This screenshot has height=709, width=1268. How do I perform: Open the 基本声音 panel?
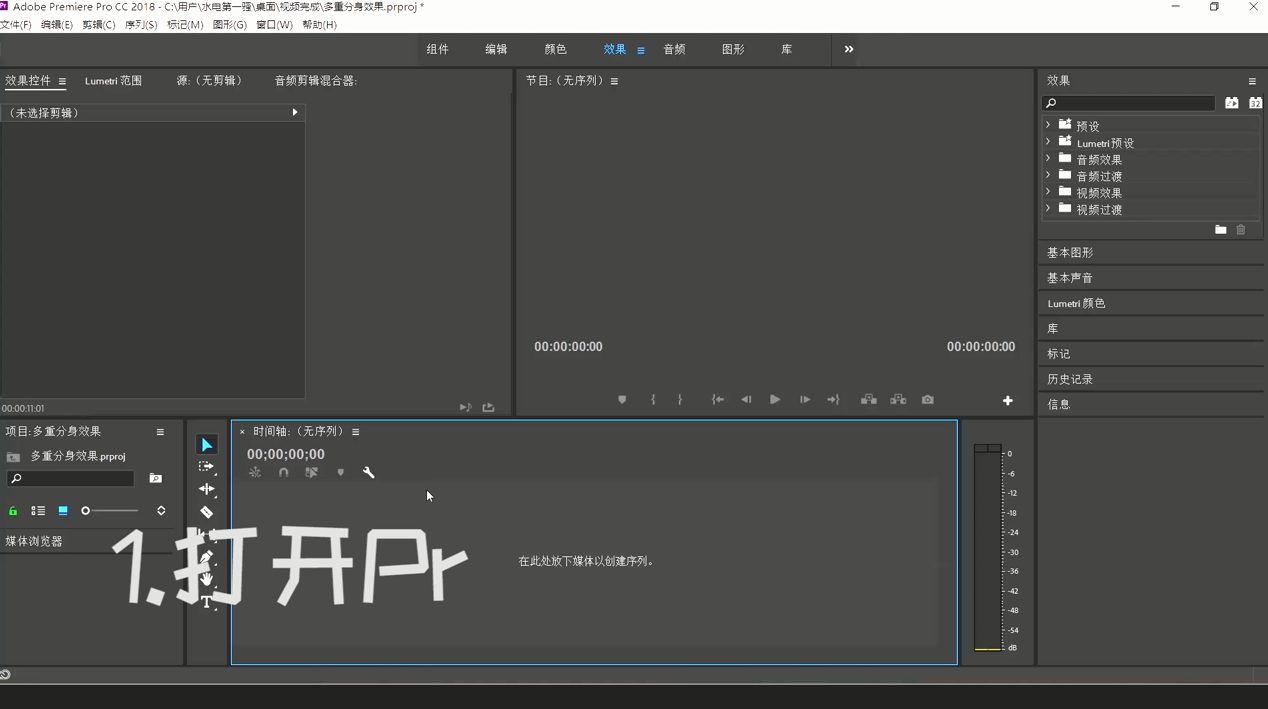coord(1070,278)
